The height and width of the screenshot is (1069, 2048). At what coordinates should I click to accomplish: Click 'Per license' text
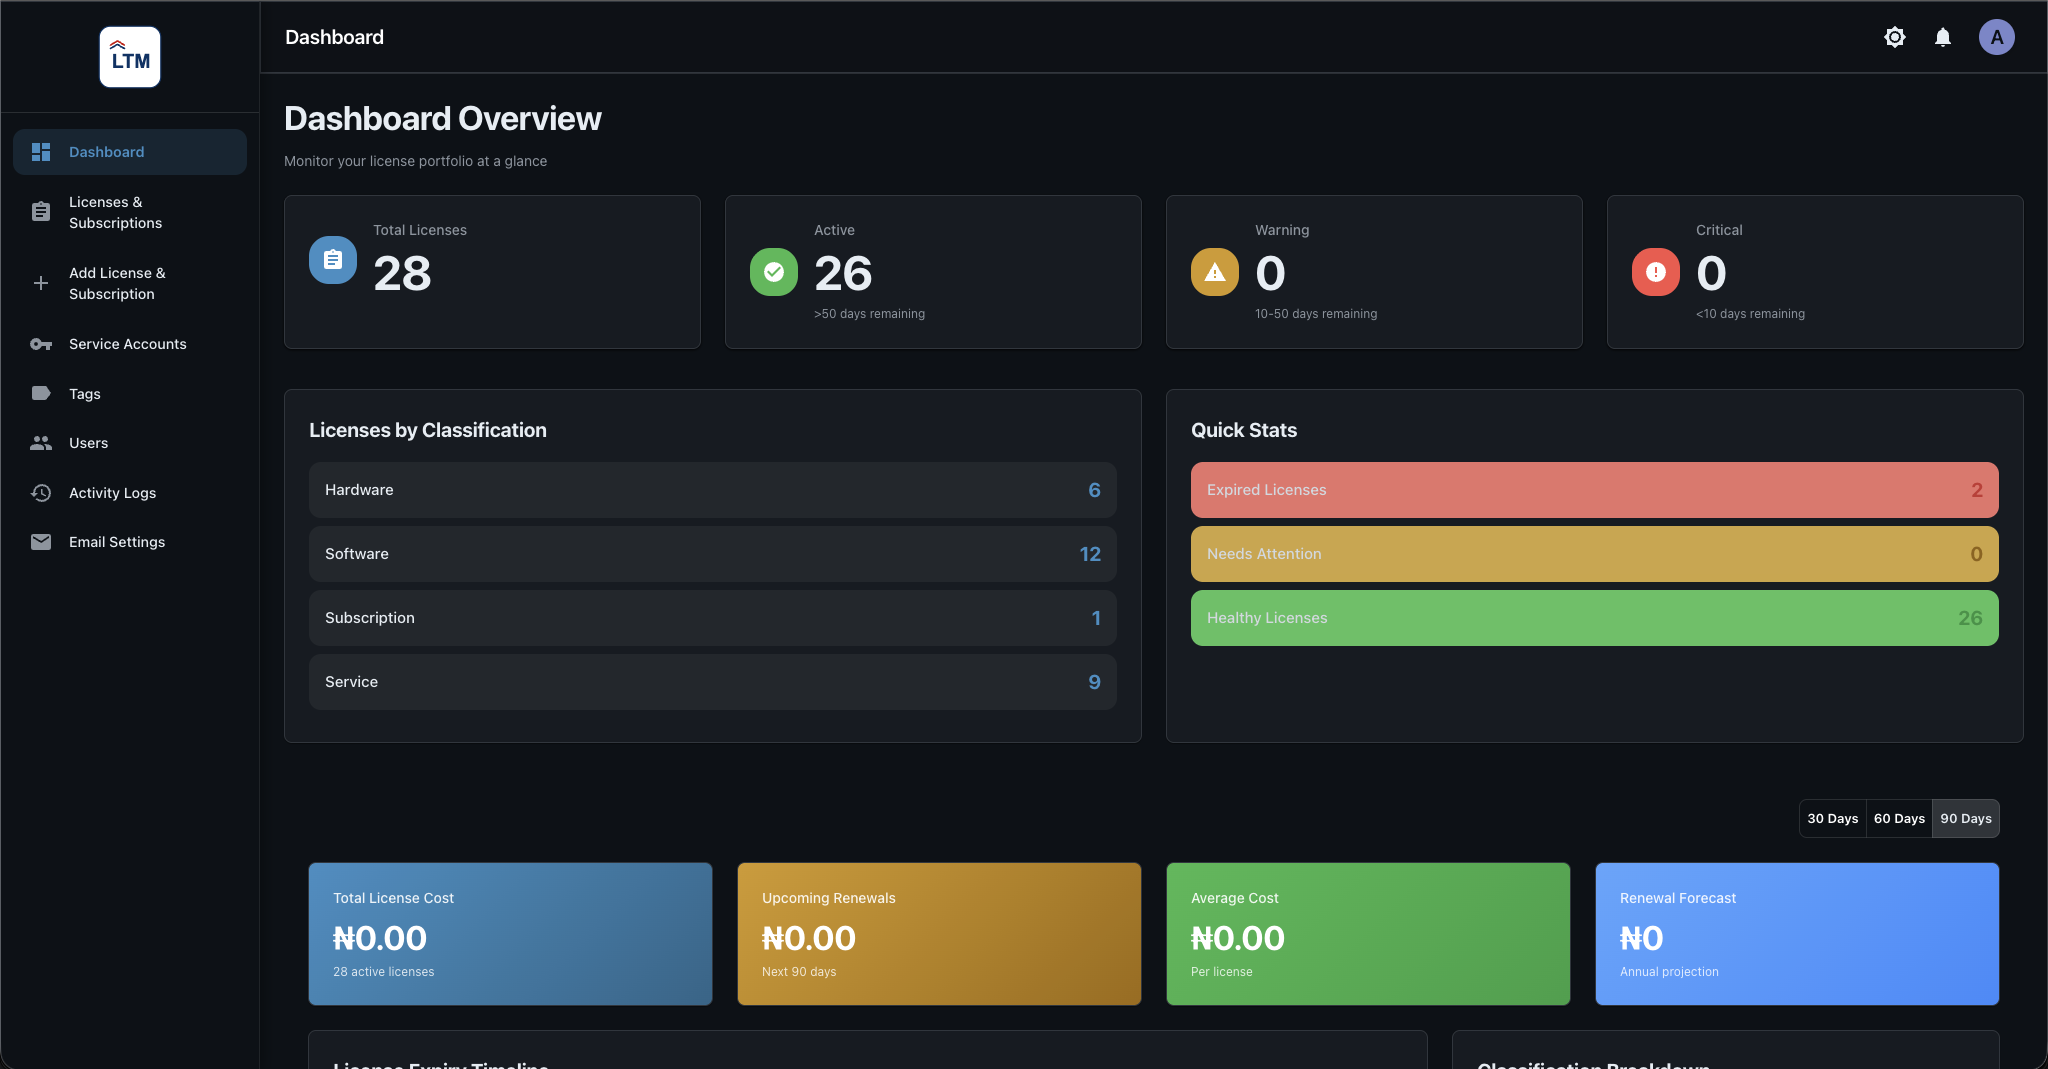[x=1221, y=972]
